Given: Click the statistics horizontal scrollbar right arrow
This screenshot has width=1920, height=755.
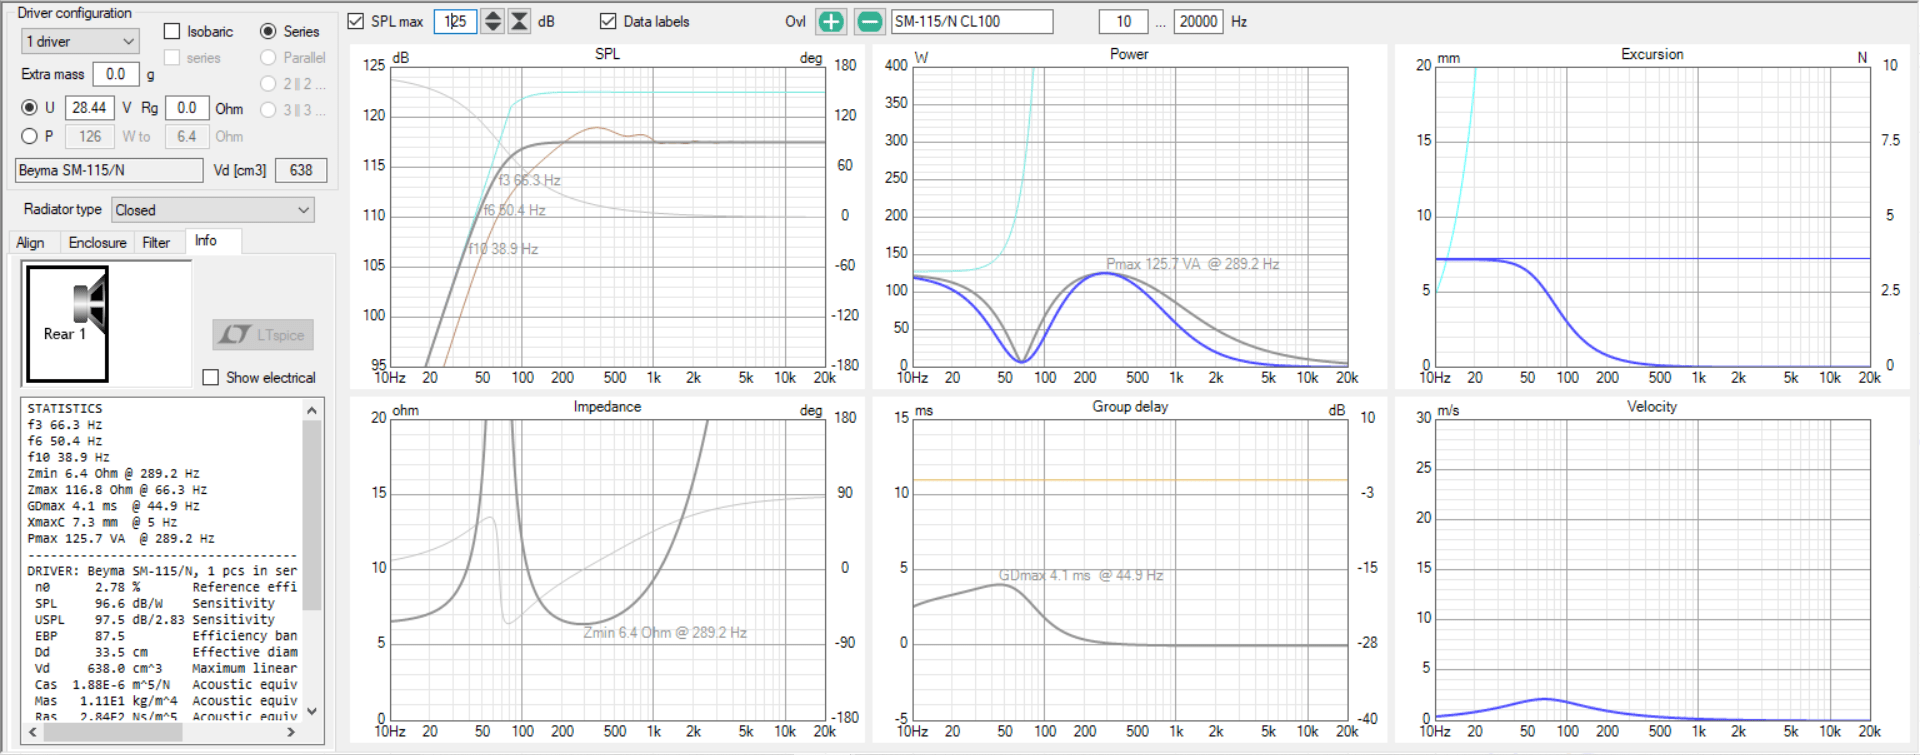Looking at the screenshot, I should point(291,732).
